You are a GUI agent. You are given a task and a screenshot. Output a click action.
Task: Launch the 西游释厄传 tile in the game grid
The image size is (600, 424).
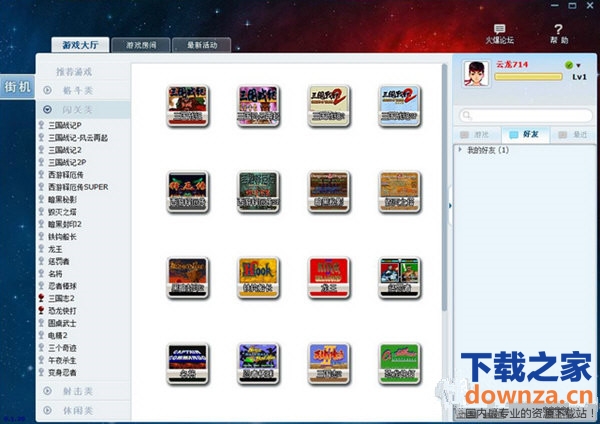[x=188, y=192]
